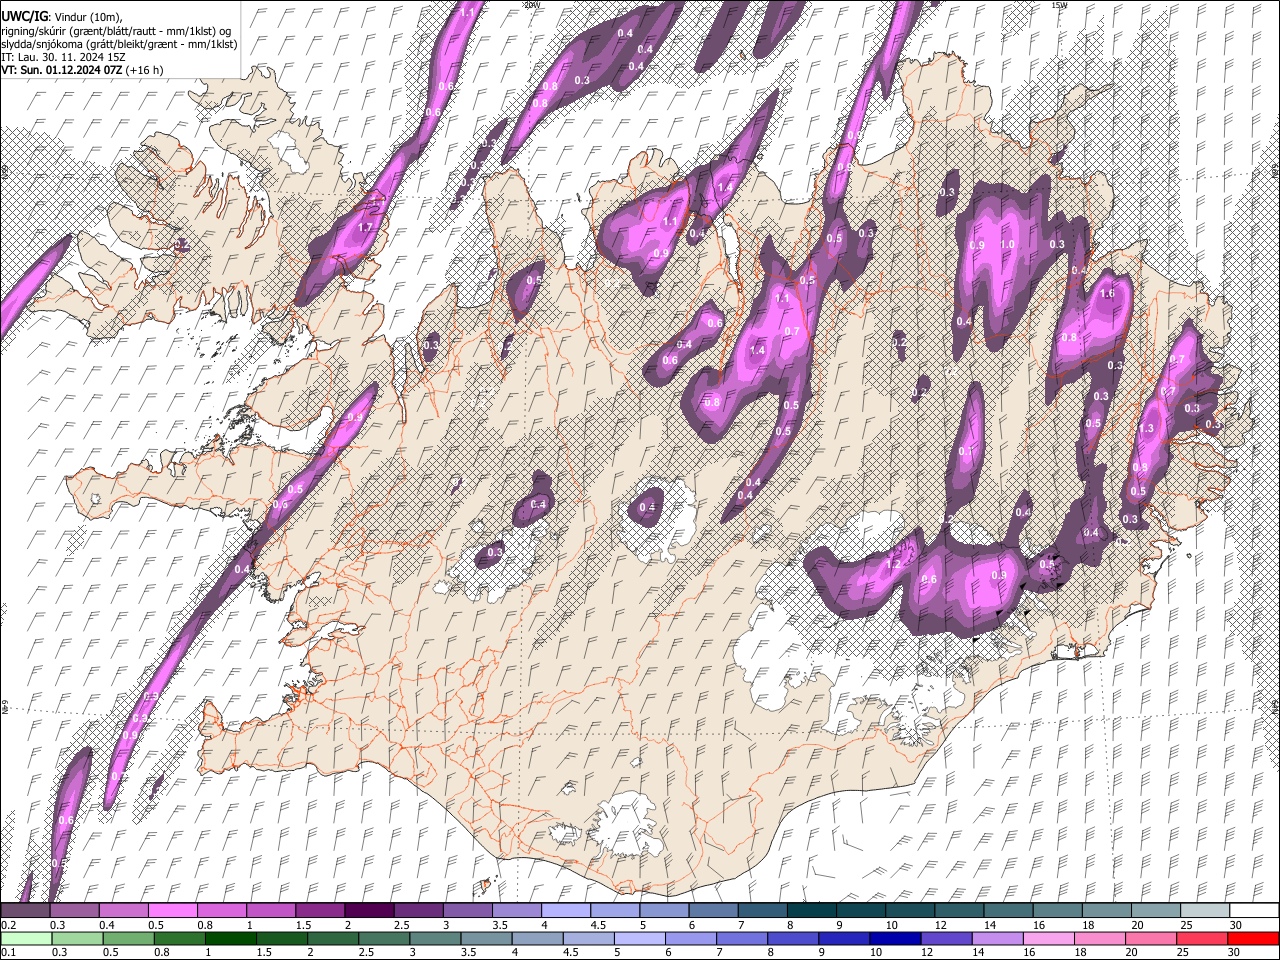The height and width of the screenshot is (960, 1280).
Task: Click the top-row legend label '4.5'
Action: 598,925
